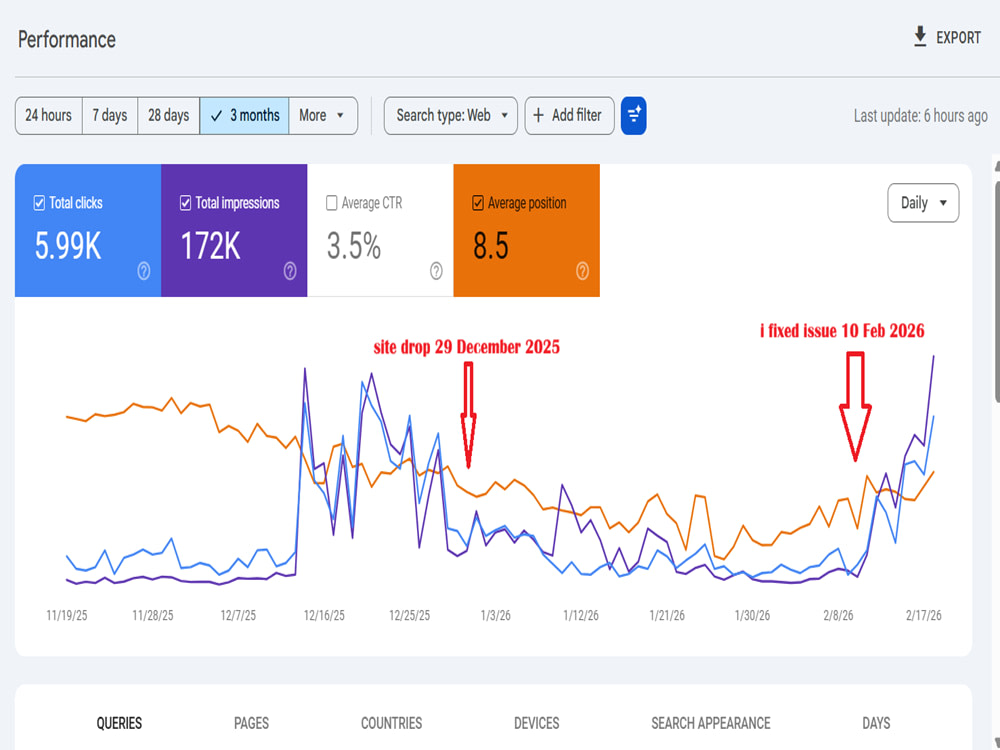The height and width of the screenshot is (750, 1000).
Task: Switch to the COUNTRIES tab
Action: click(x=392, y=723)
